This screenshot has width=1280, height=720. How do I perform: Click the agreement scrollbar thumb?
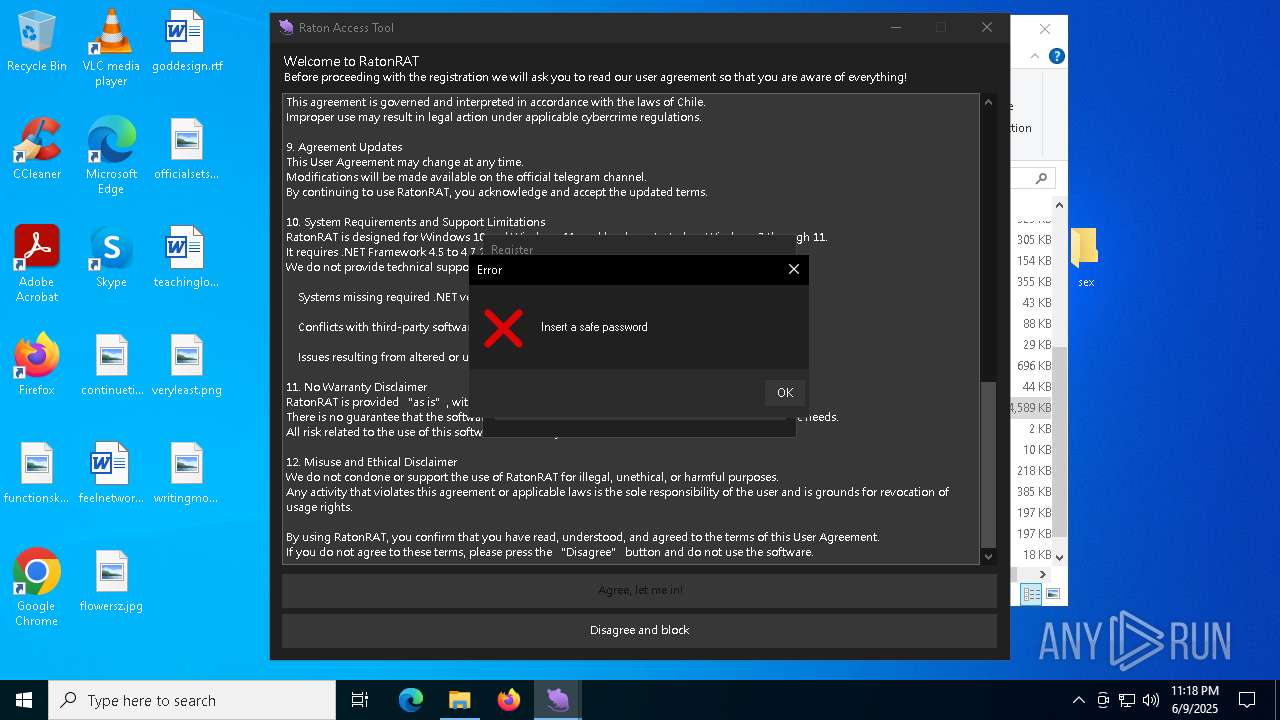989,464
